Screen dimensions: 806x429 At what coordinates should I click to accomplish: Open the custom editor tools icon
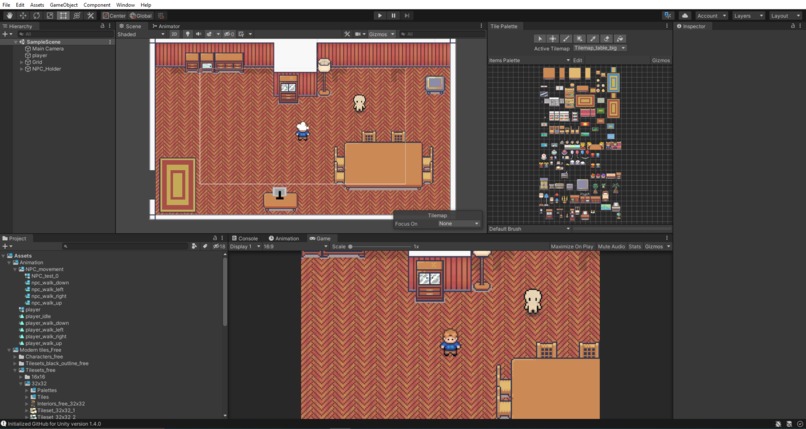point(90,15)
